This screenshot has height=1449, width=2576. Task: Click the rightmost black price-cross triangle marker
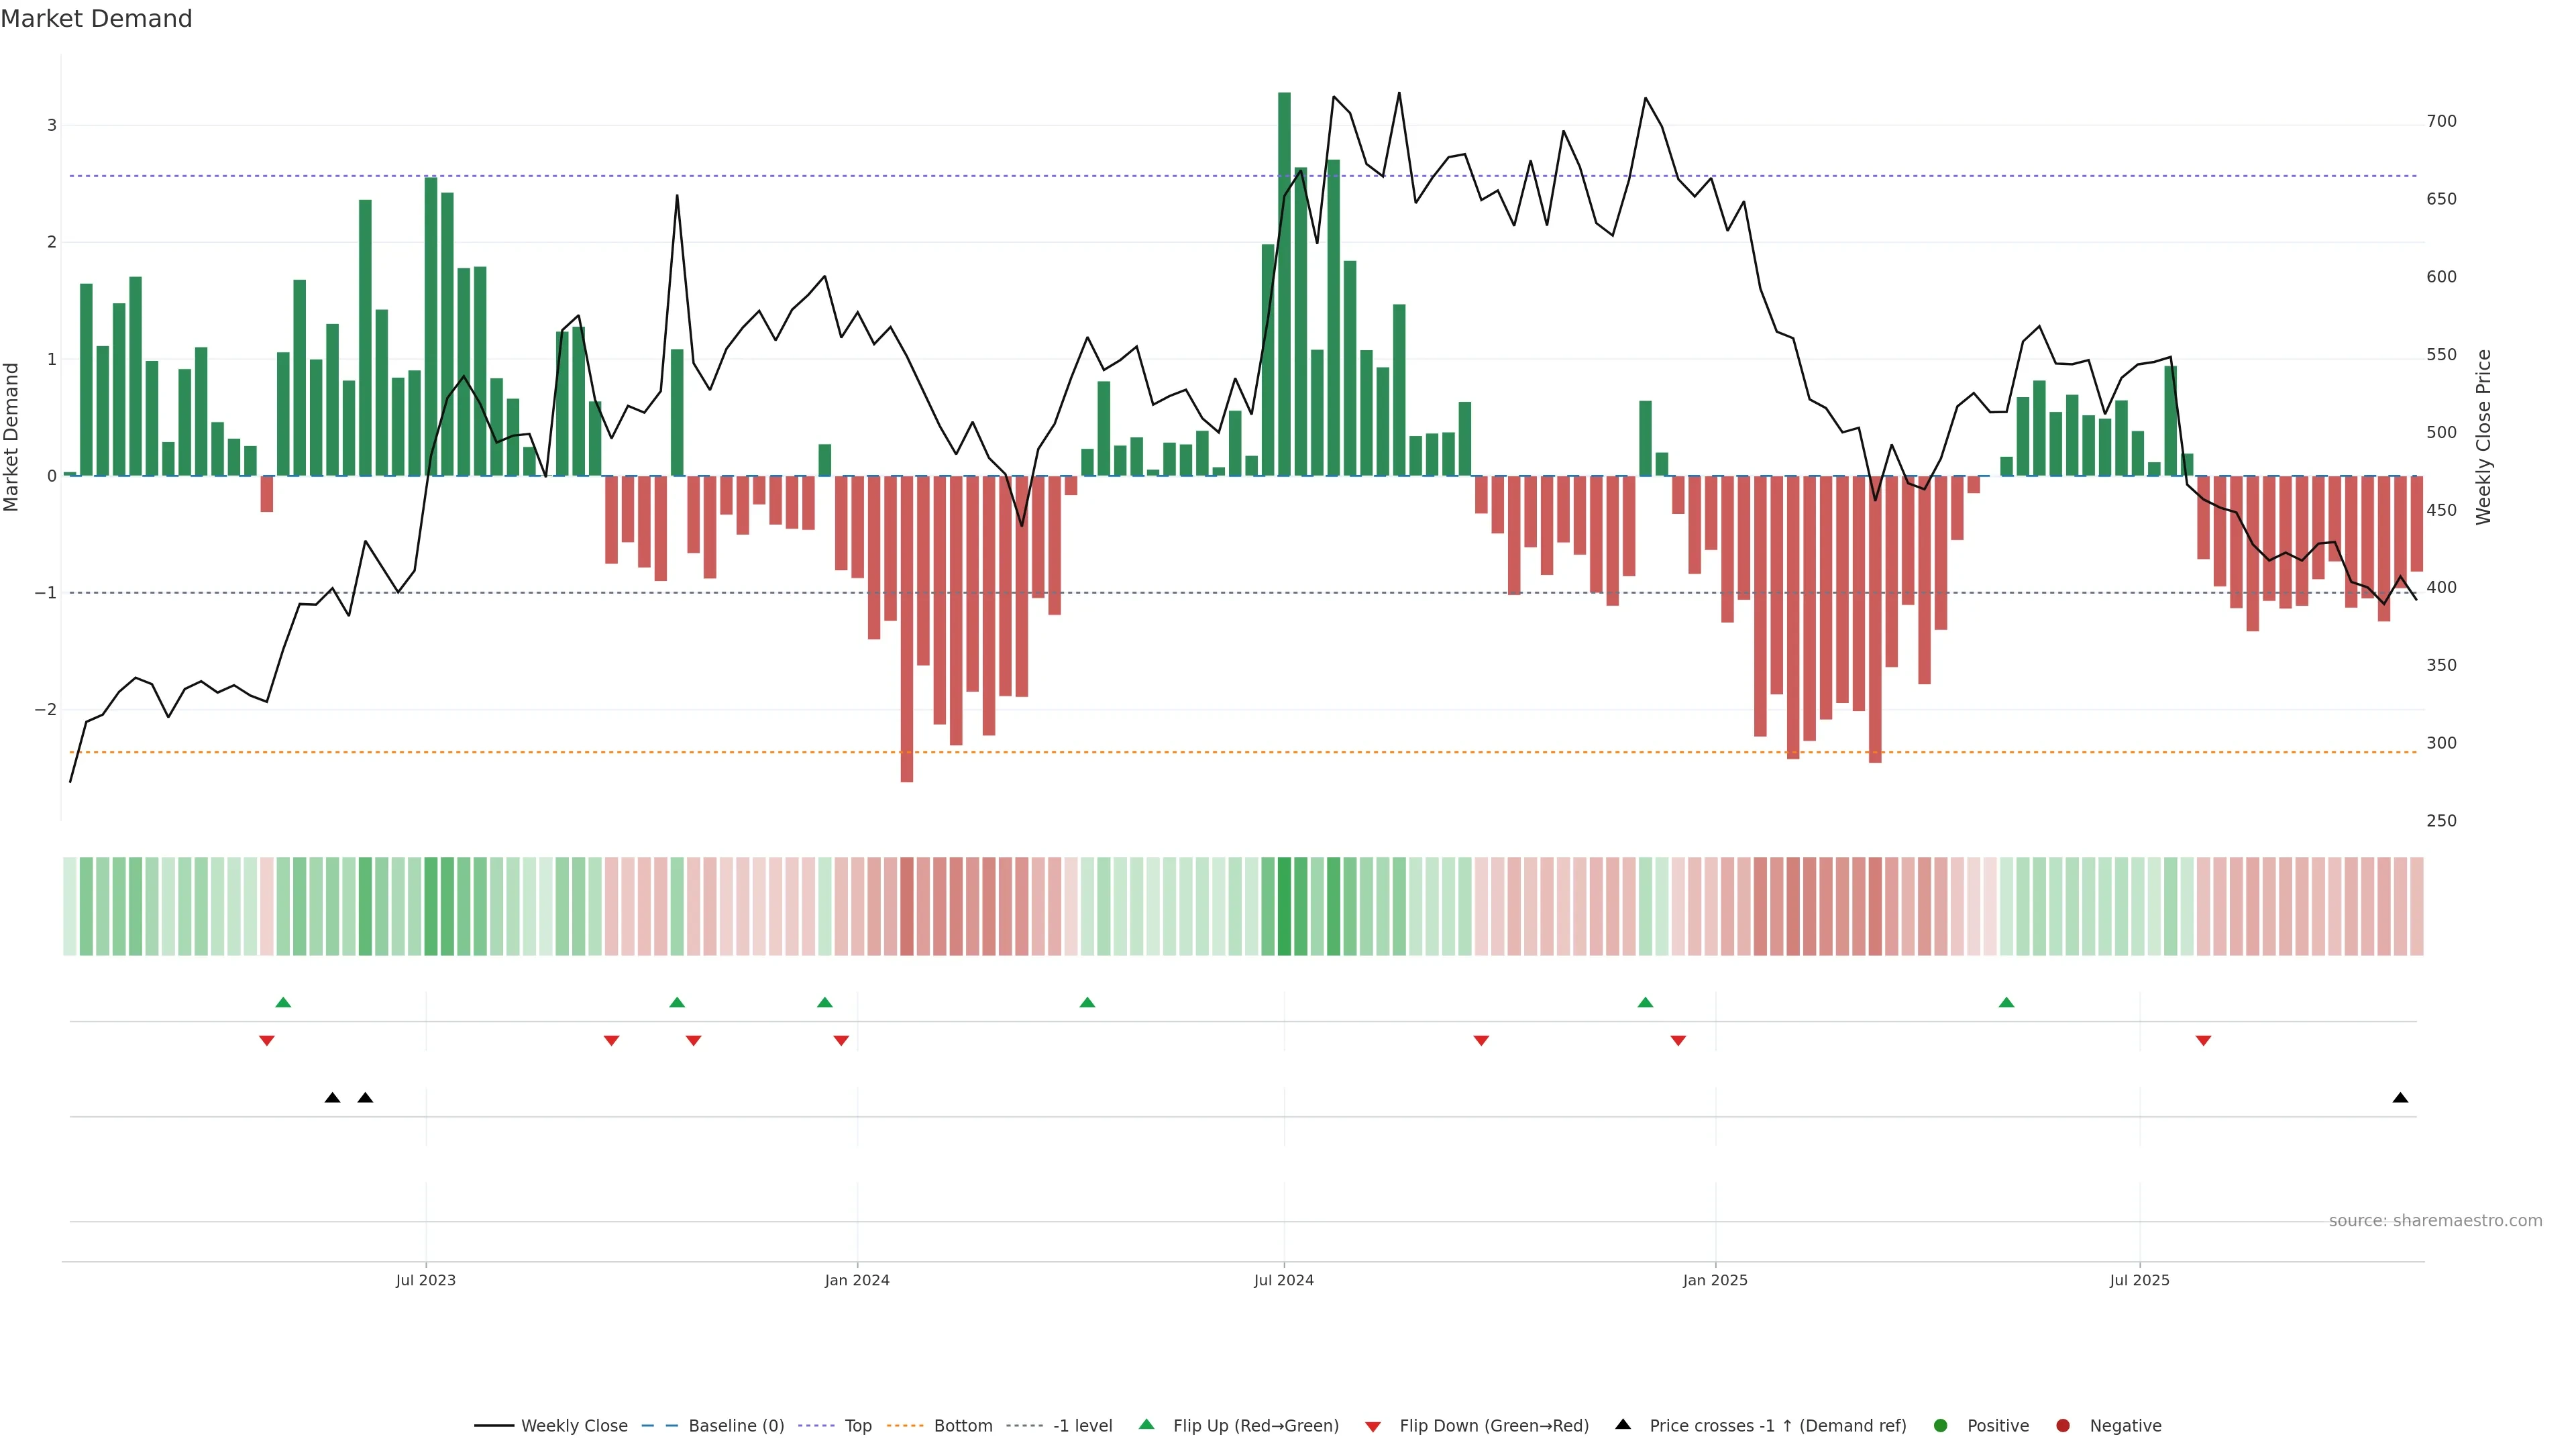(x=2400, y=1098)
